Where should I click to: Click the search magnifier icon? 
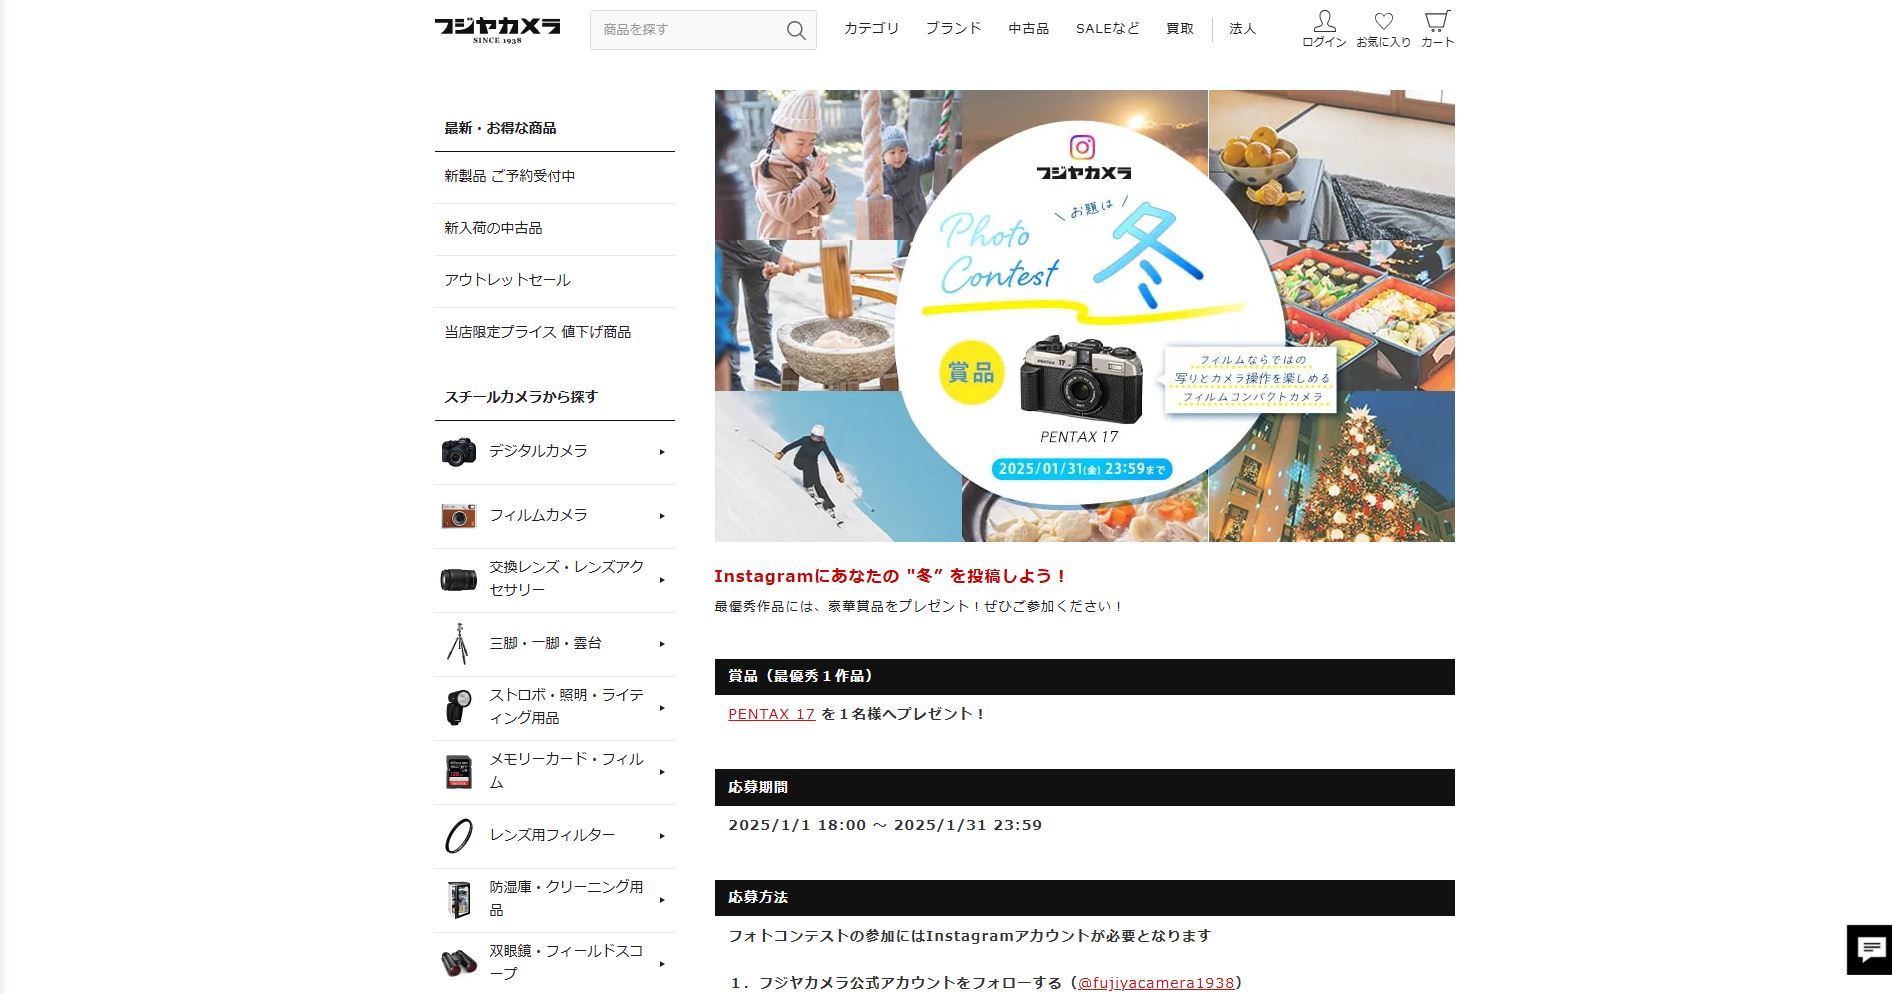point(796,31)
